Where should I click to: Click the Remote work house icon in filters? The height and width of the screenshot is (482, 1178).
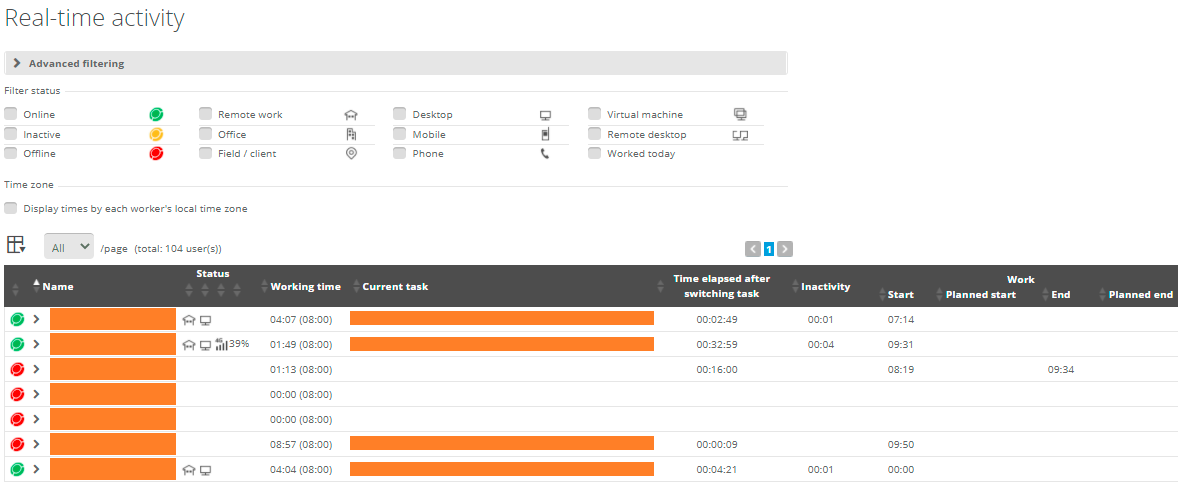coord(350,115)
